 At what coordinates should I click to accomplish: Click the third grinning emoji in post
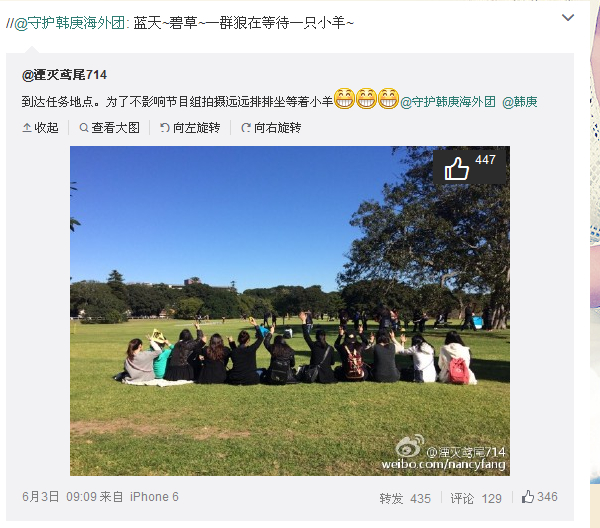coord(388,99)
